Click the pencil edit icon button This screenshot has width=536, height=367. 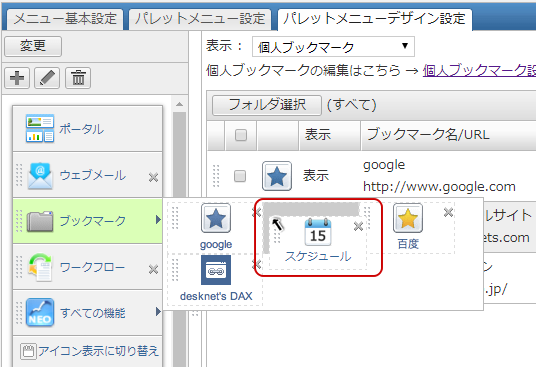point(47,78)
